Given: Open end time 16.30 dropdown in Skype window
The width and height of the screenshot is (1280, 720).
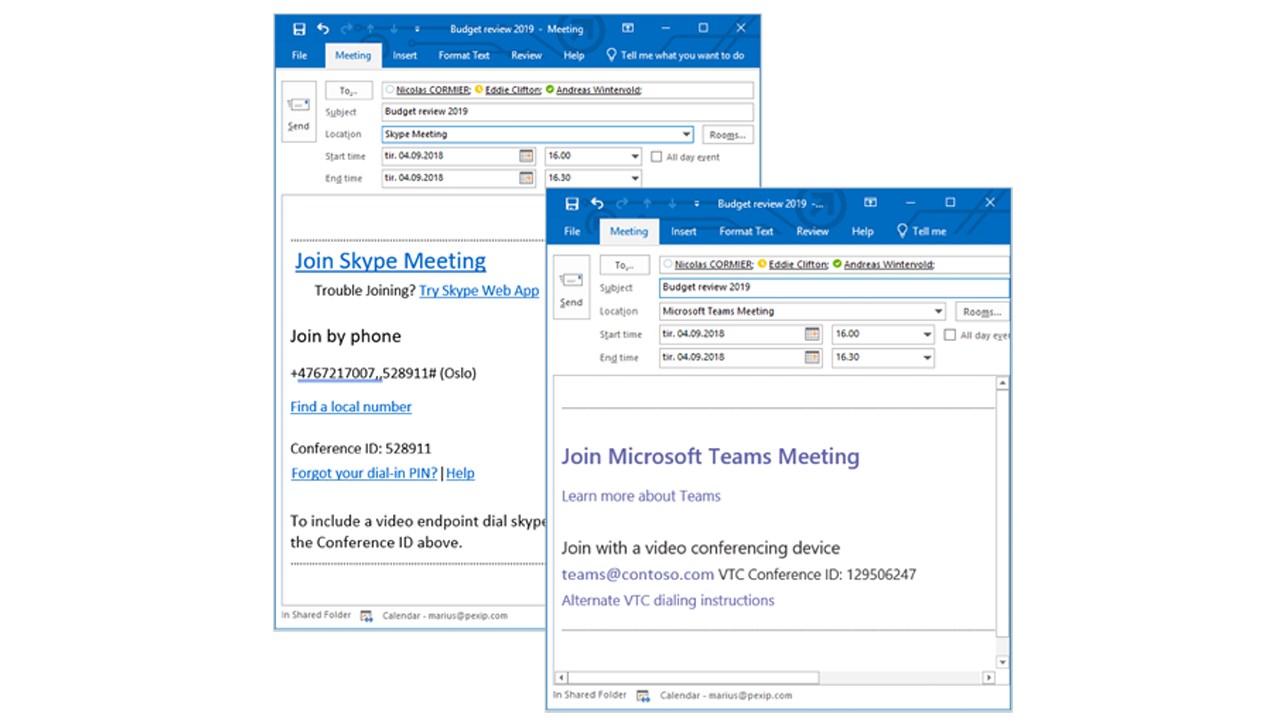Looking at the screenshot, I should [x=635, y=179].
